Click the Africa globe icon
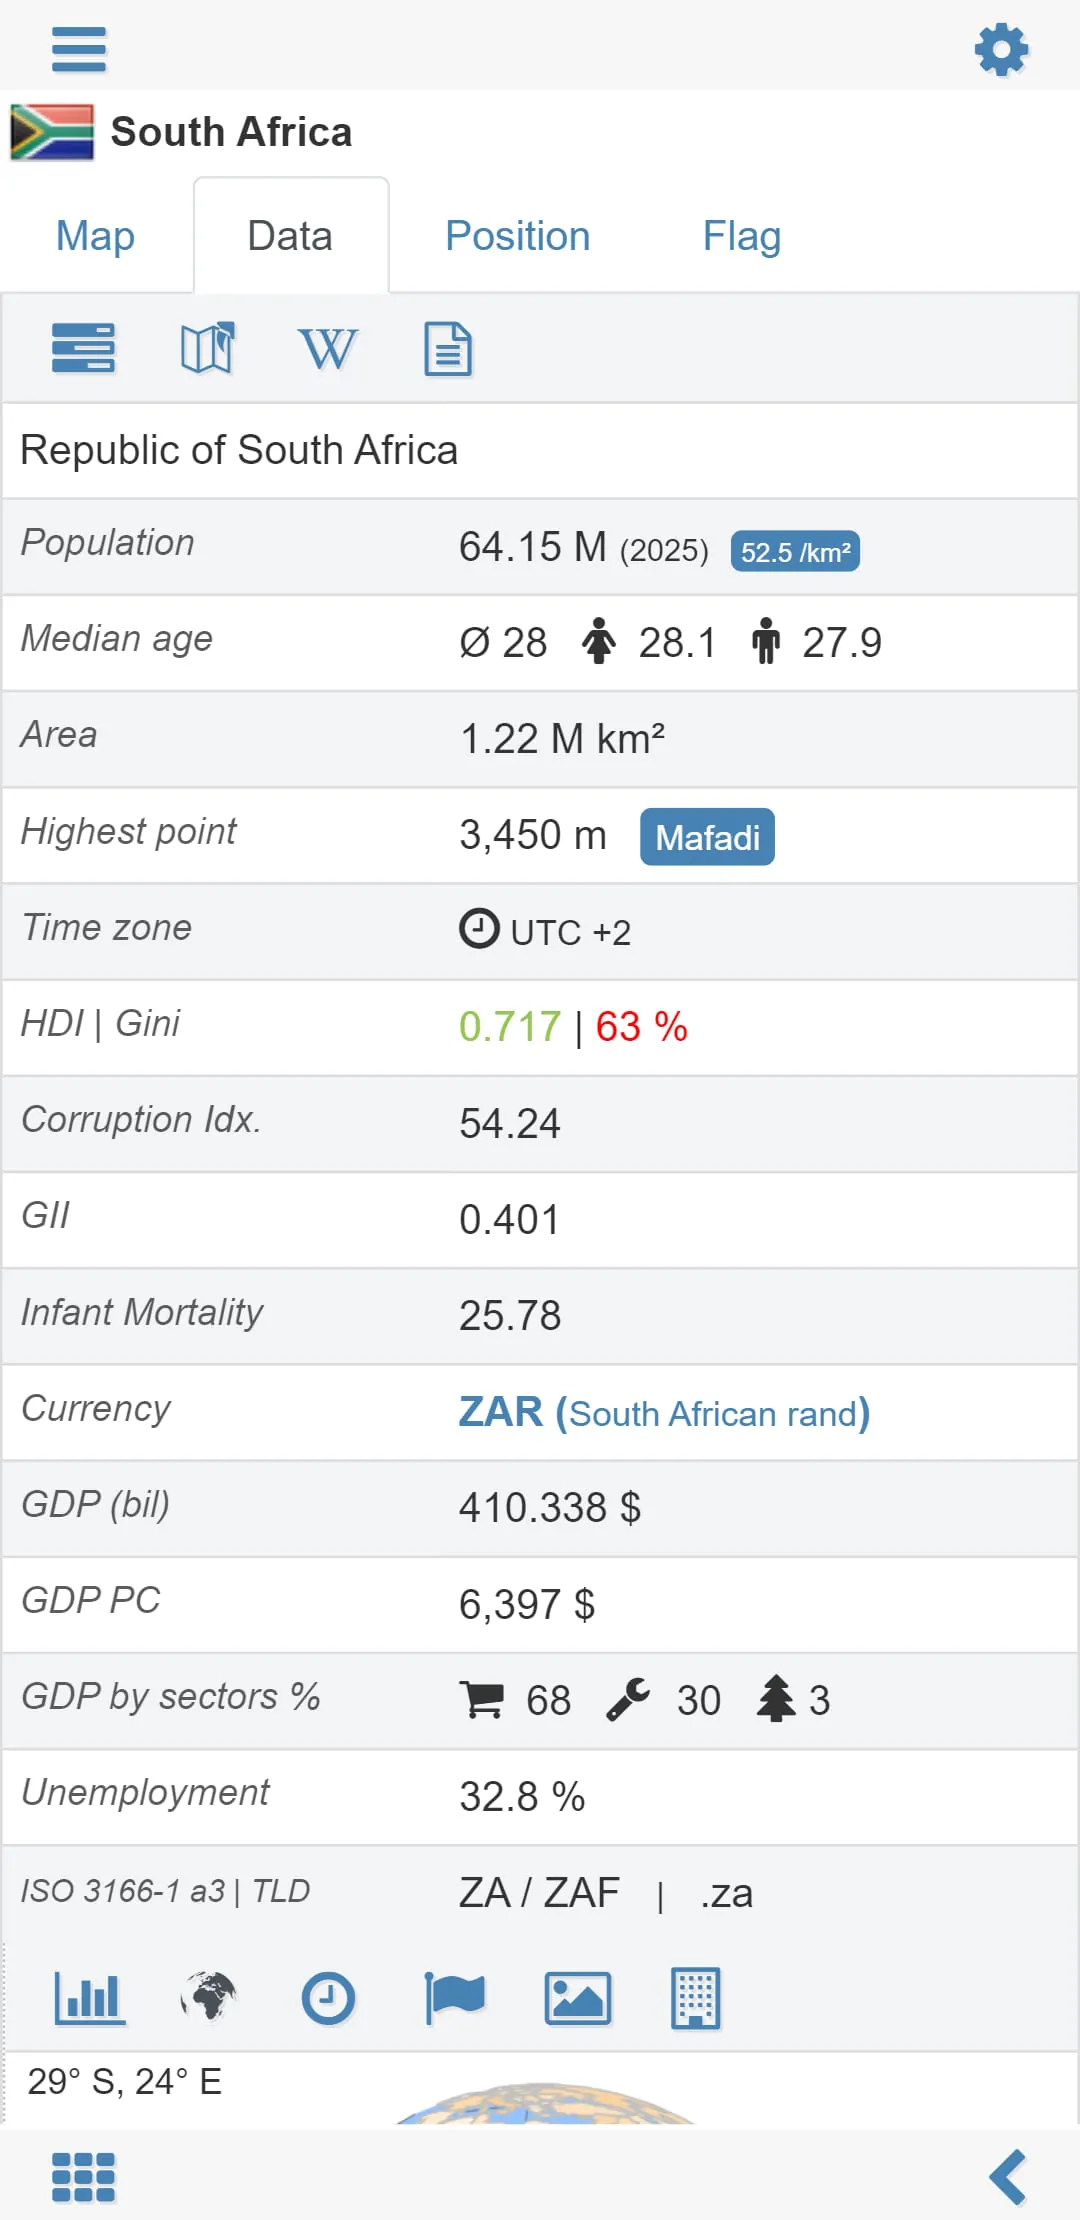Screen dimensions: 1080x2220 pos(208,1998)
